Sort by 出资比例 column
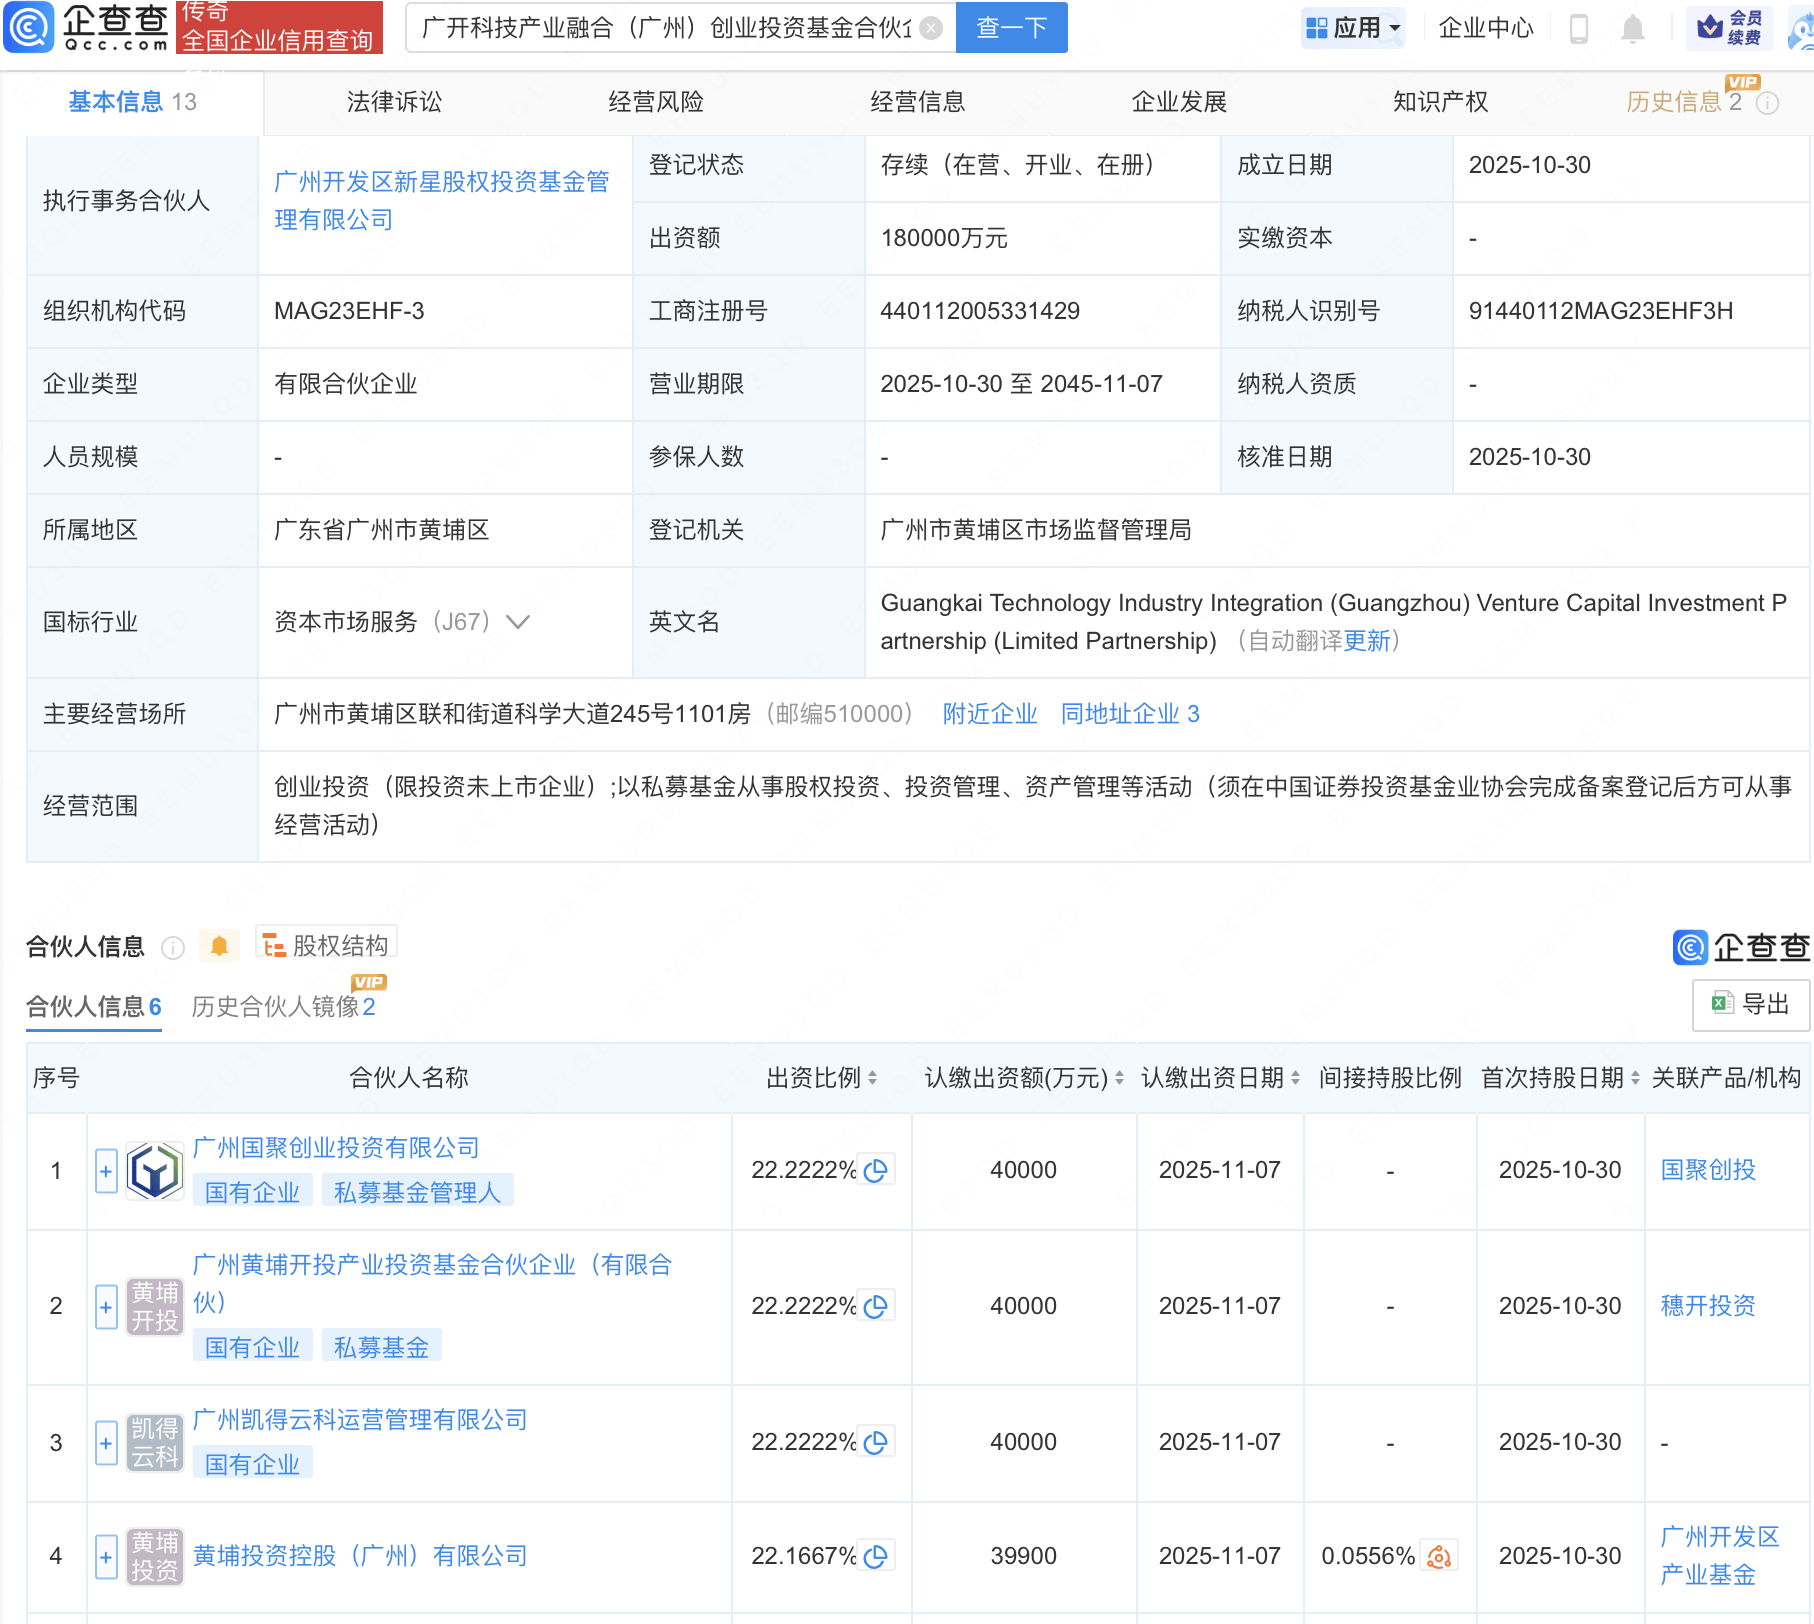Viewport: 1814px width, 1624px height. tap(872, 1078)
